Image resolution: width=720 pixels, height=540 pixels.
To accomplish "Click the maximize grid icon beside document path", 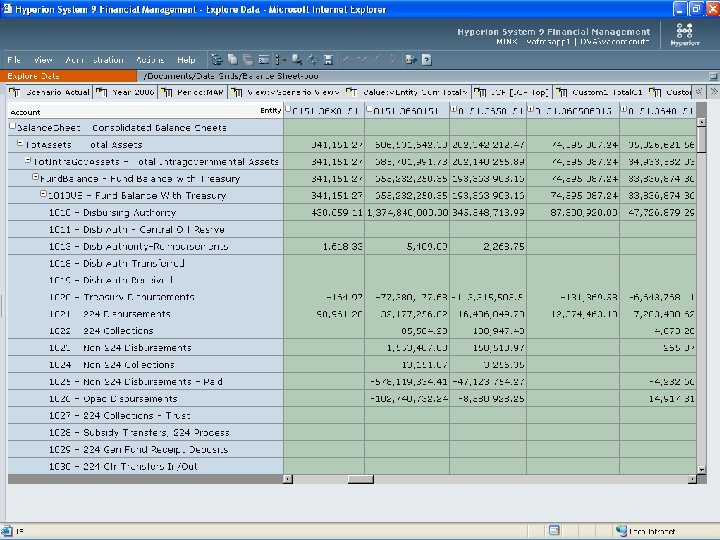I will [713, 76].
